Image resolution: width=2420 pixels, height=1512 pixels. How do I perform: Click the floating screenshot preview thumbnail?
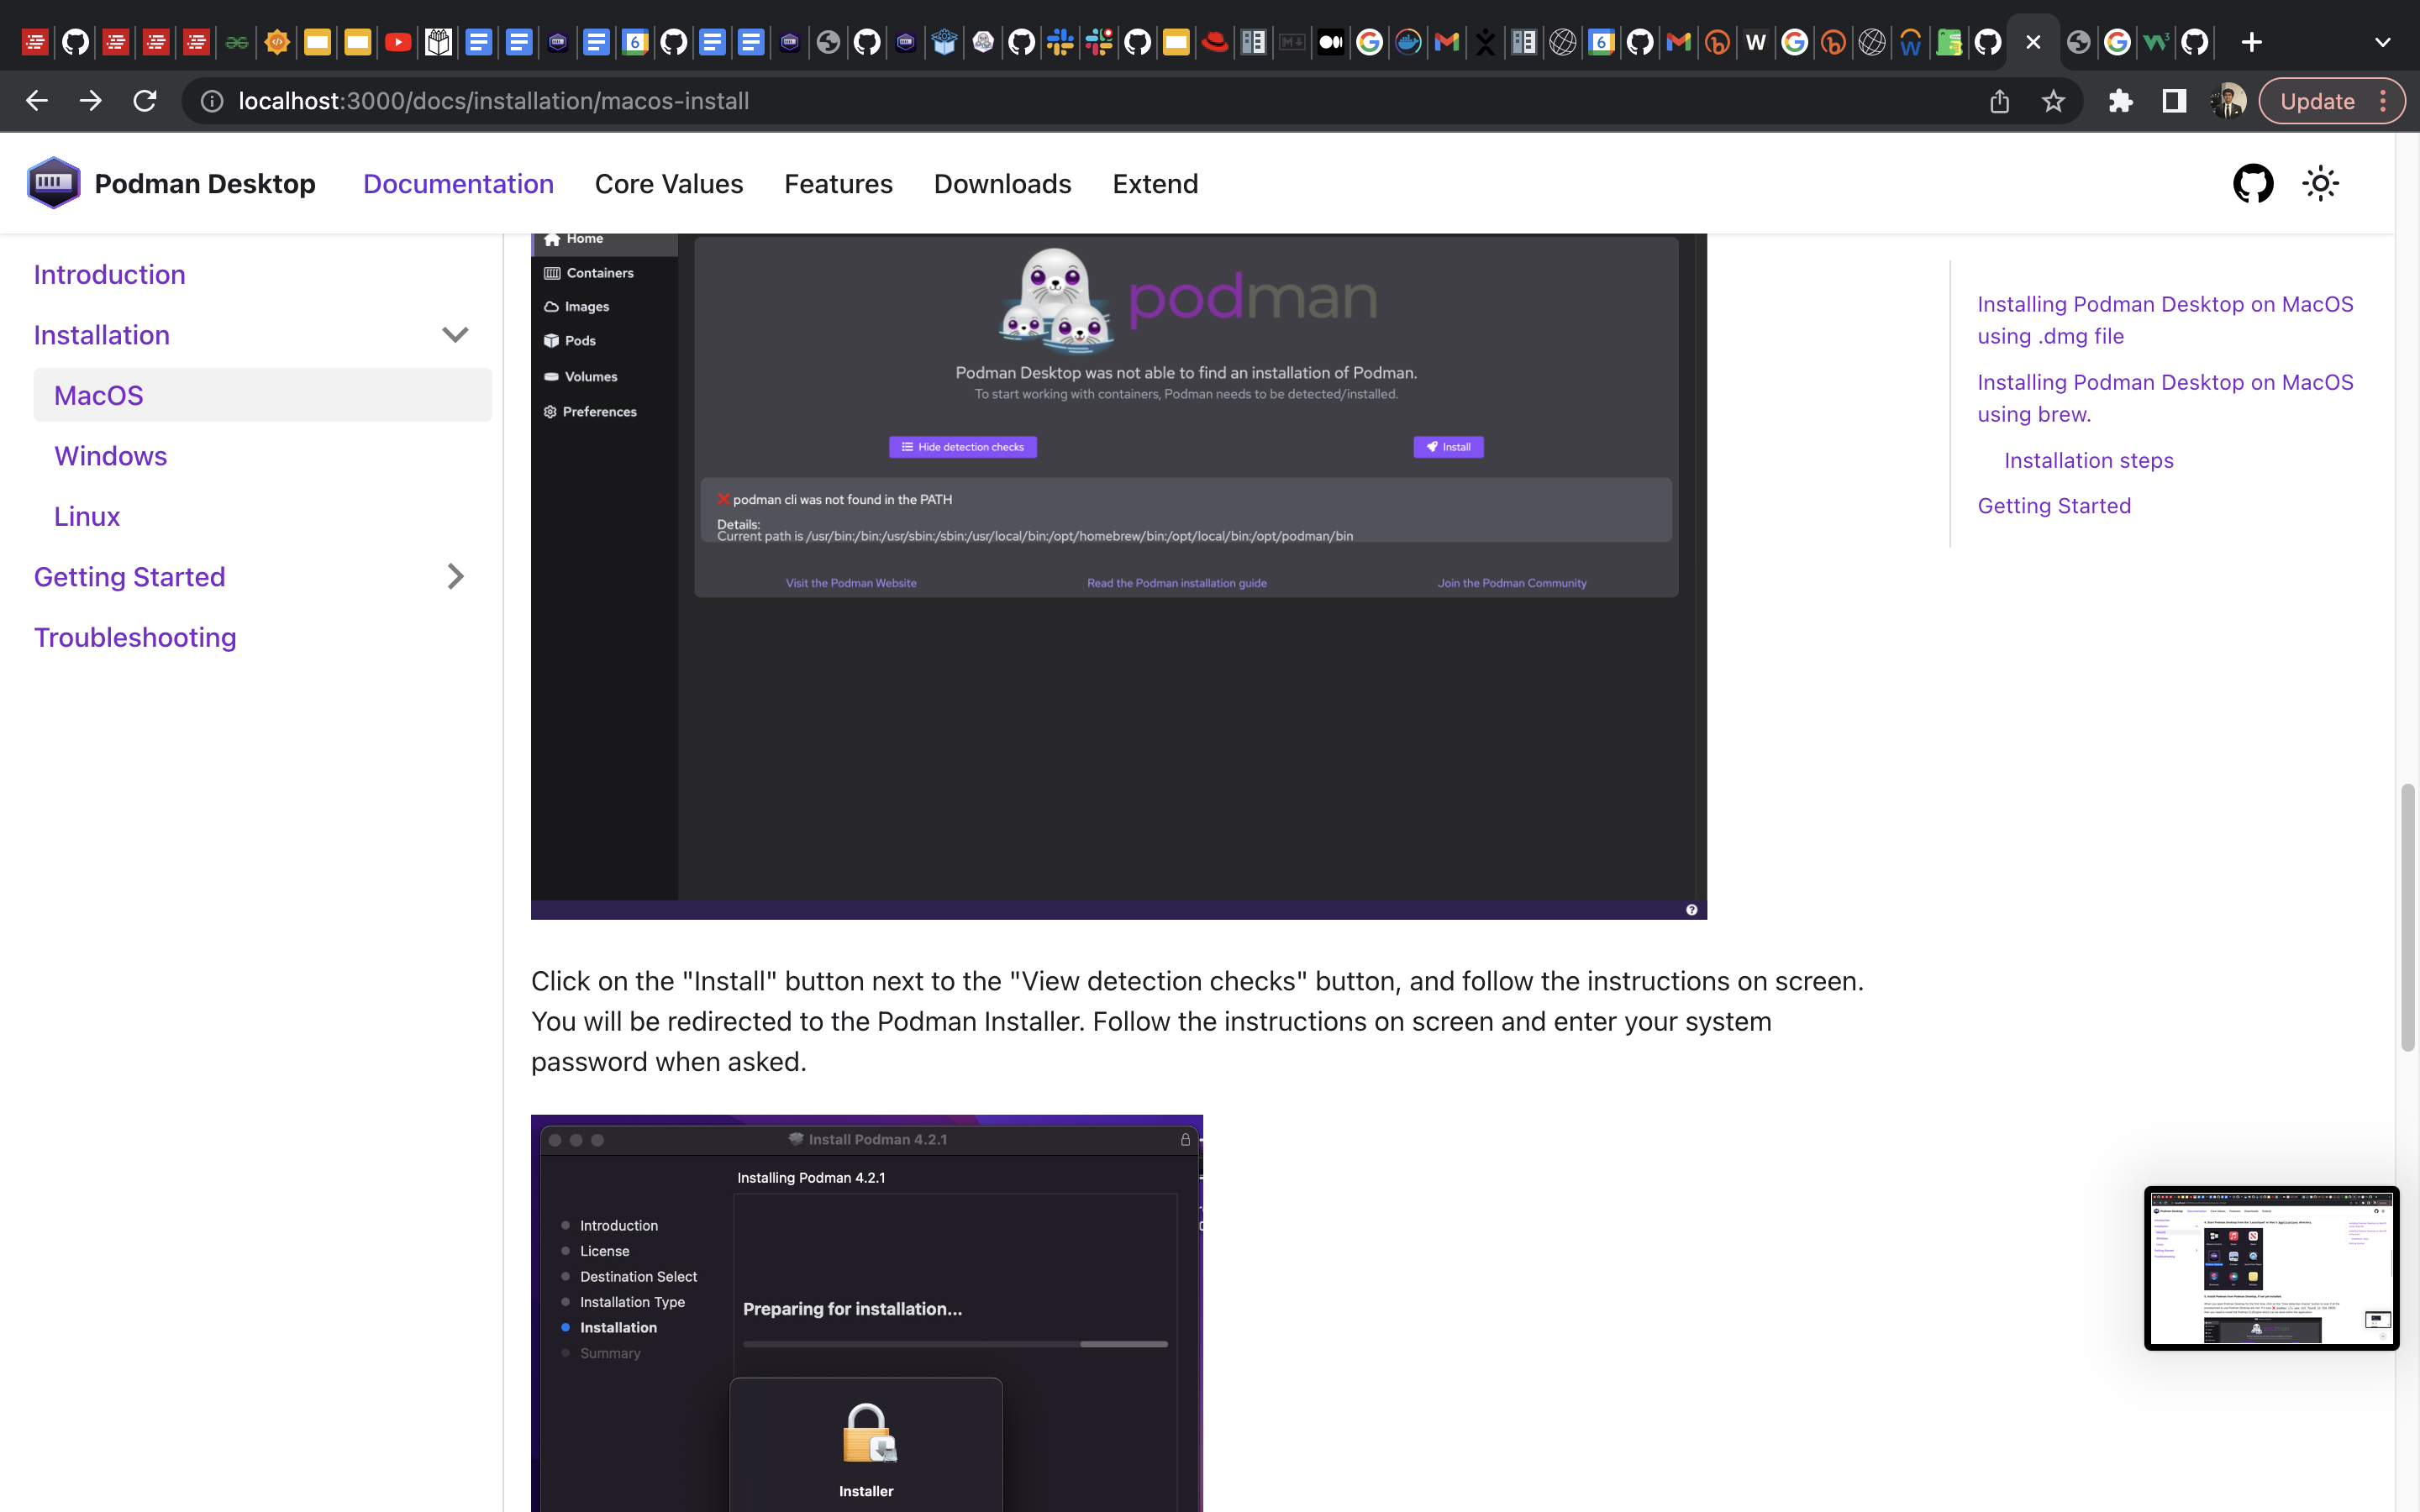[2270, 1267]
